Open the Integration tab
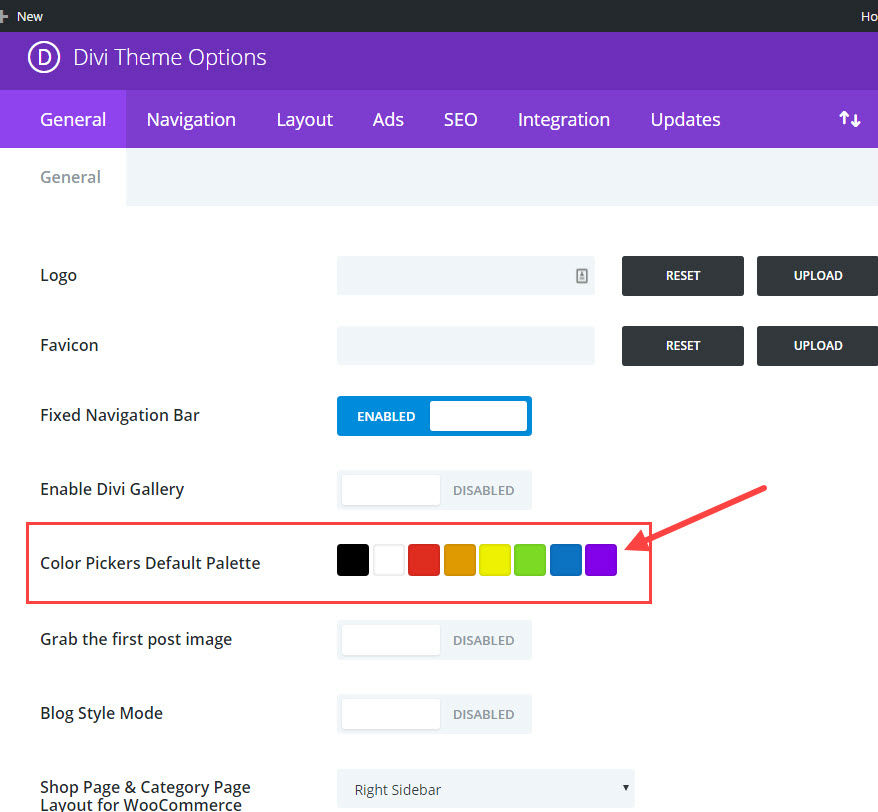The height and width of the screenshot is (812, 878). (563, 119)
